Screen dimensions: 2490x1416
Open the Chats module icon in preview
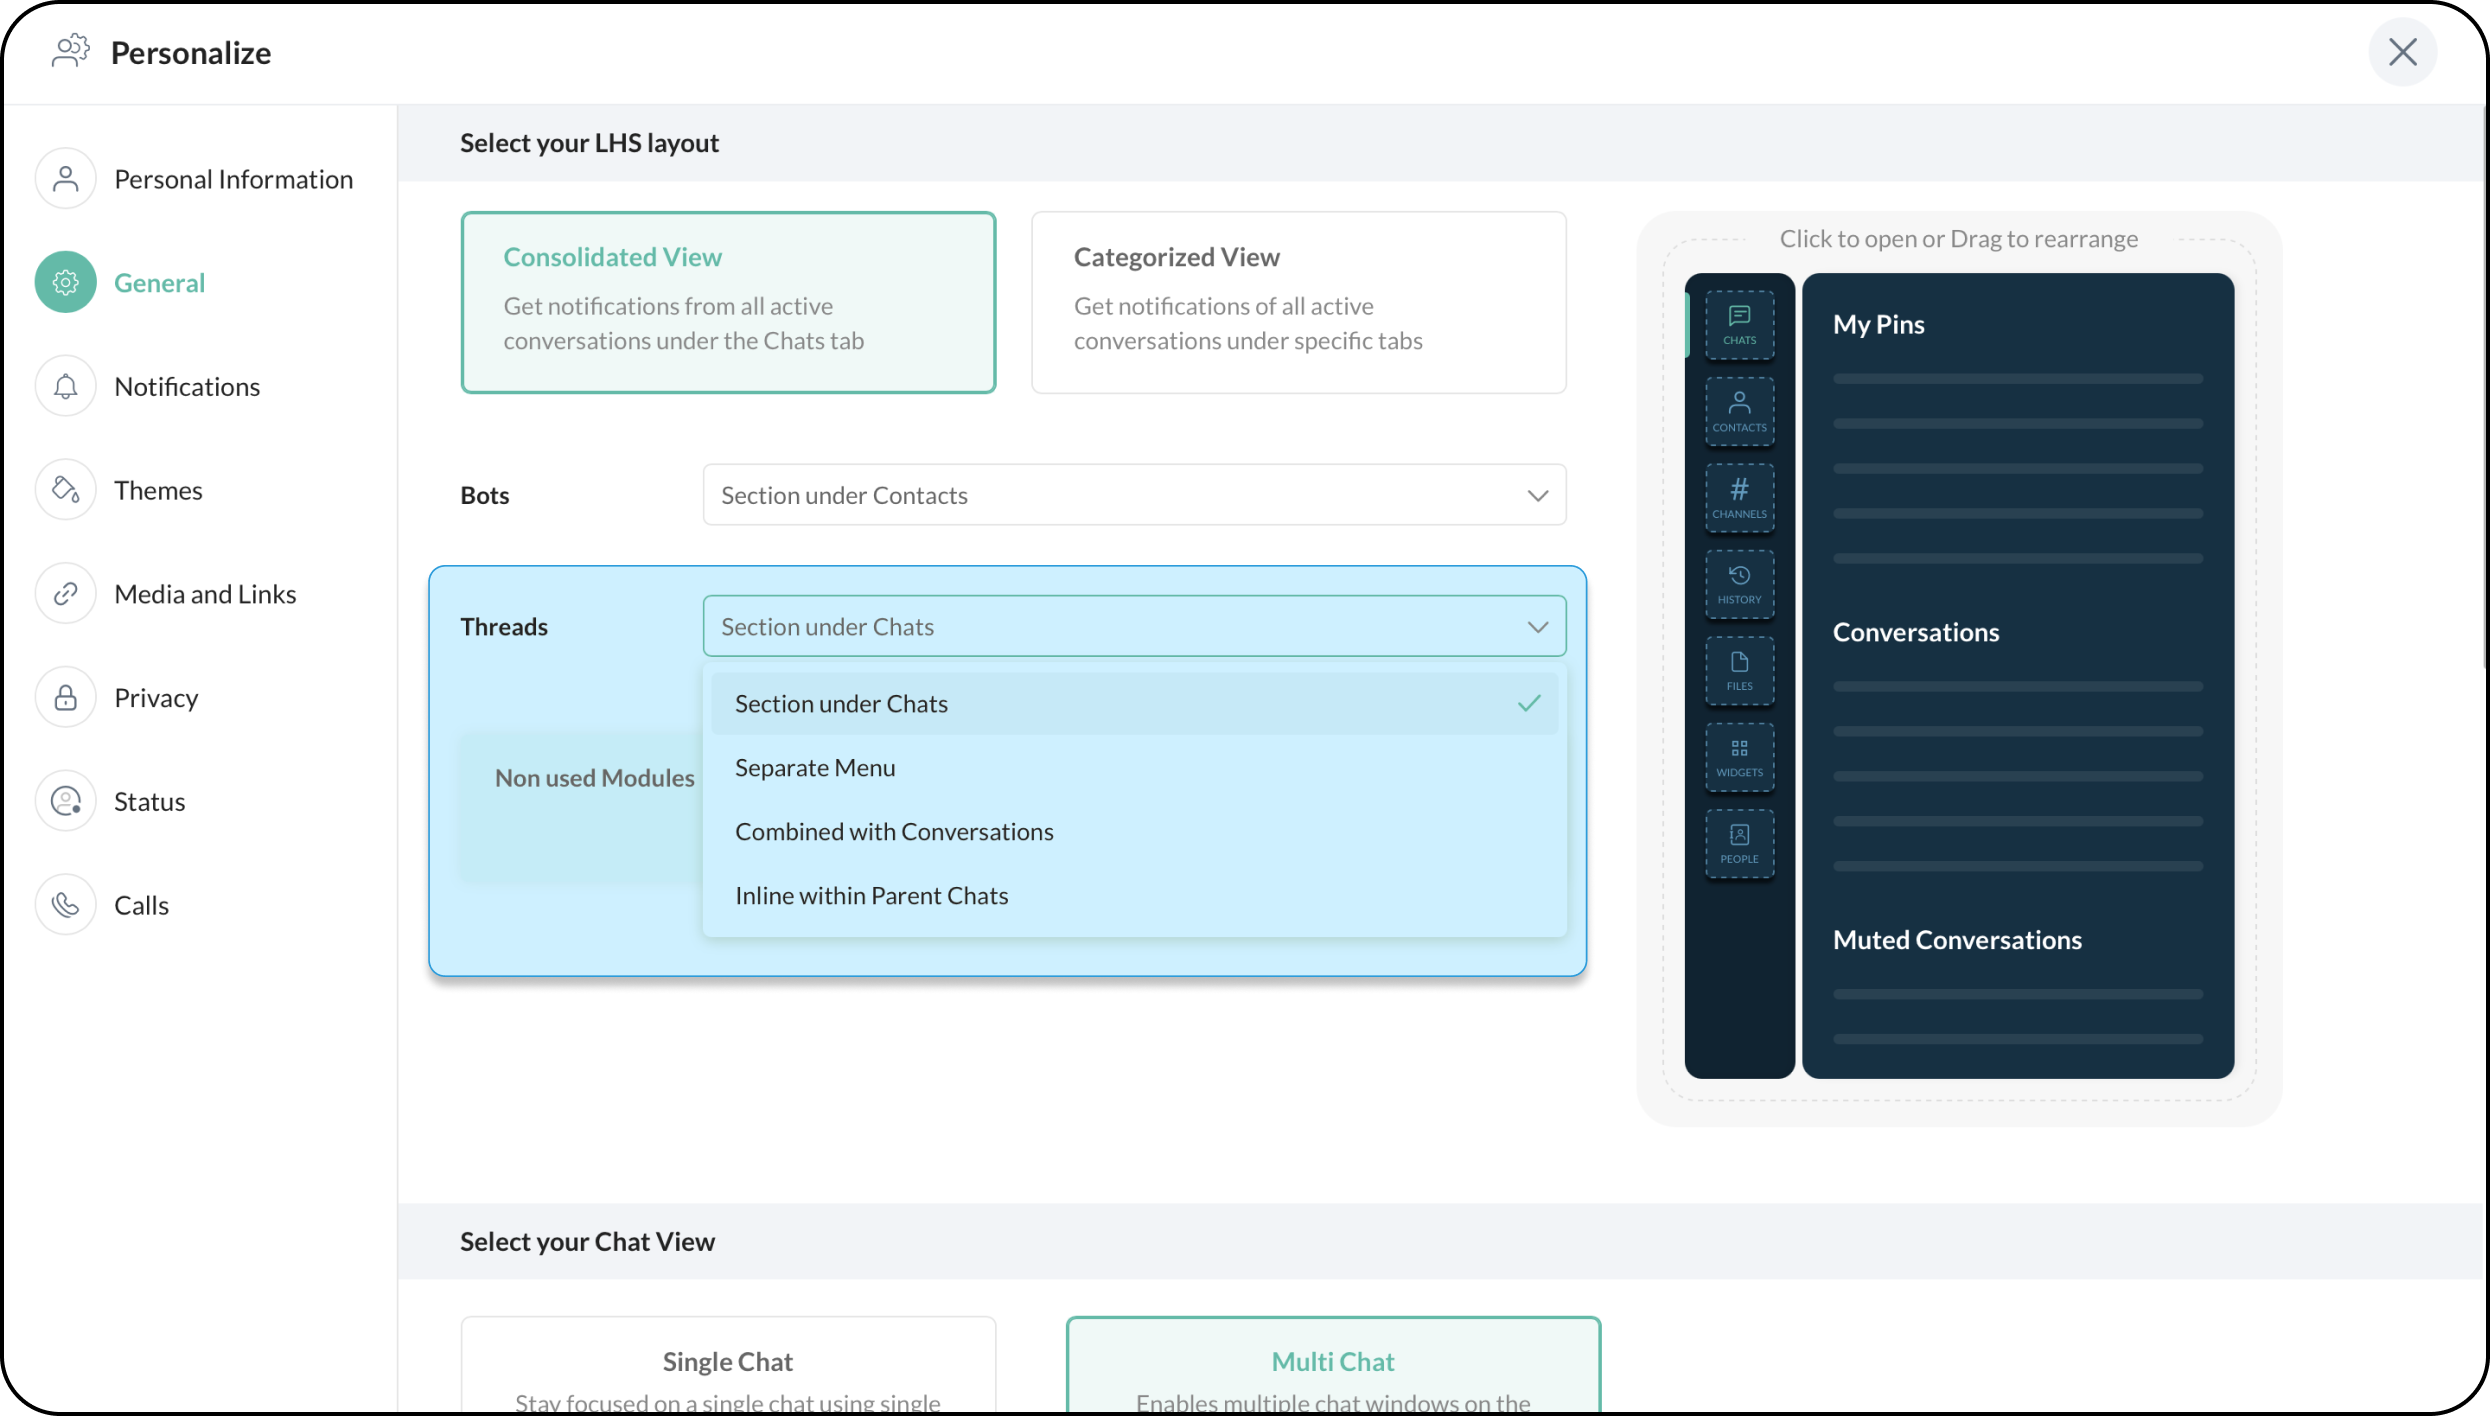[x=1739, y=324]
